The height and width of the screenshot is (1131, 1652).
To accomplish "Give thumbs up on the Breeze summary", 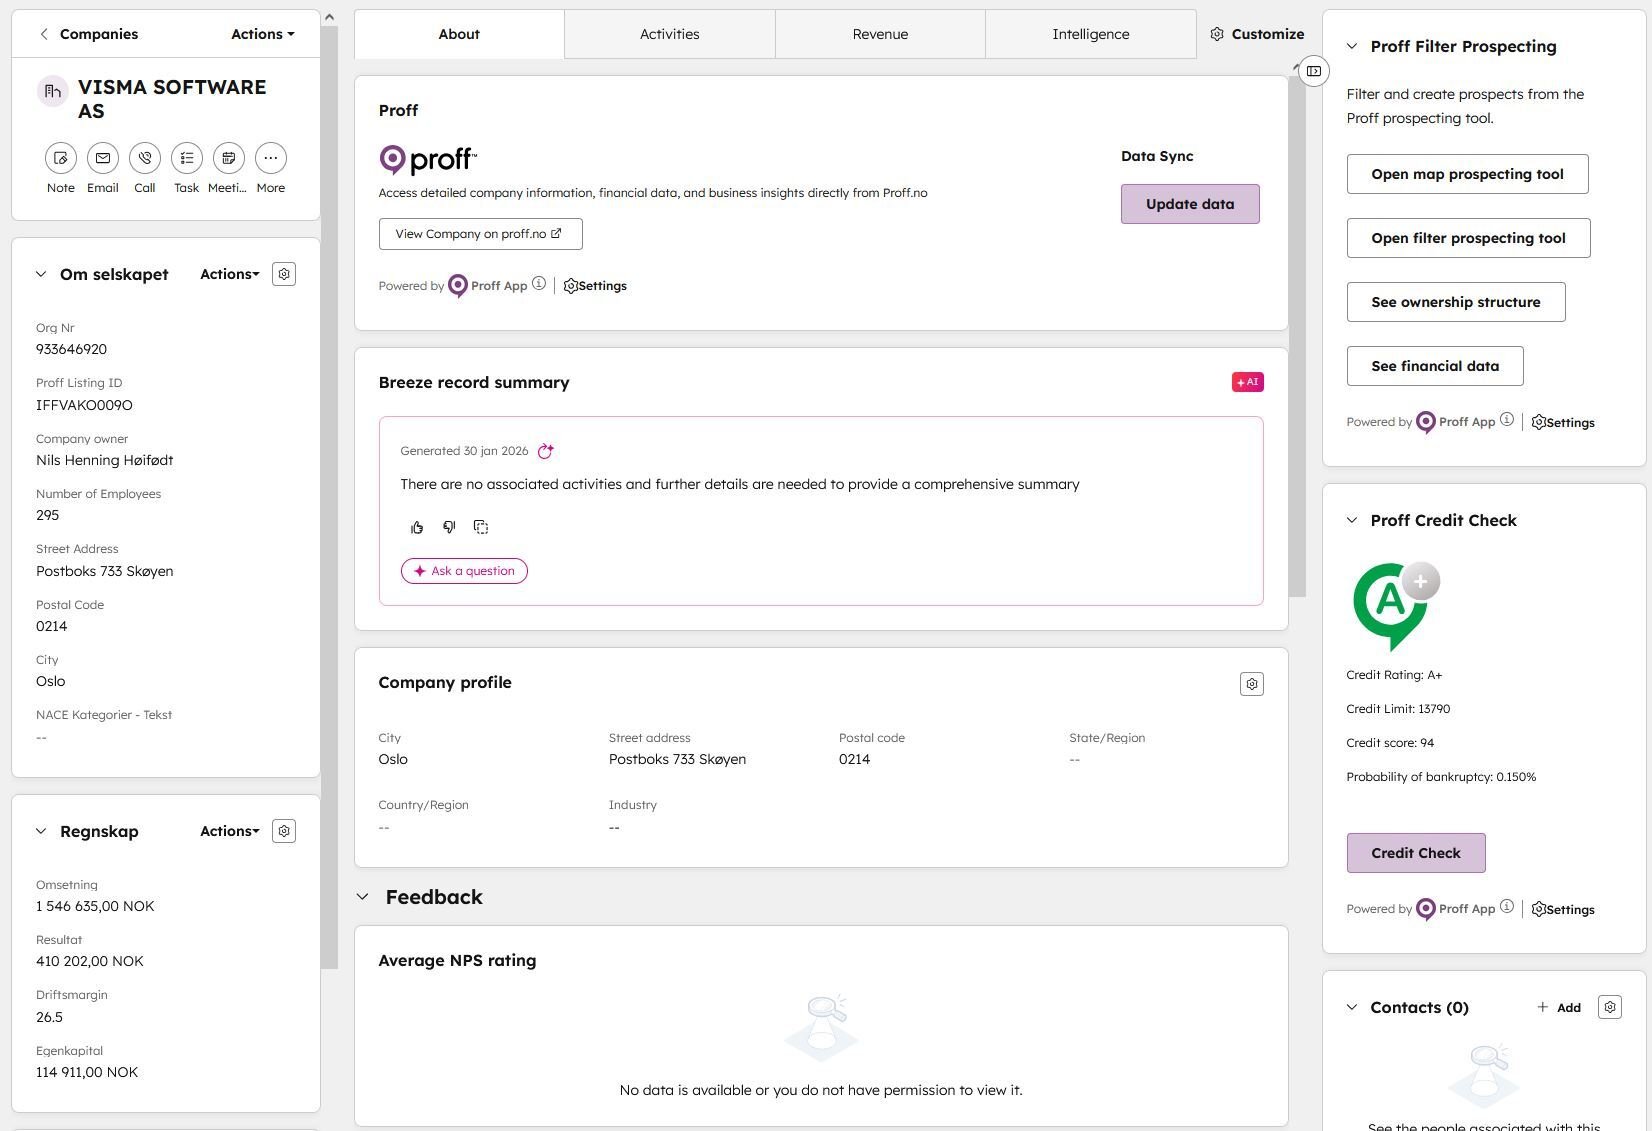I will 417,527.
